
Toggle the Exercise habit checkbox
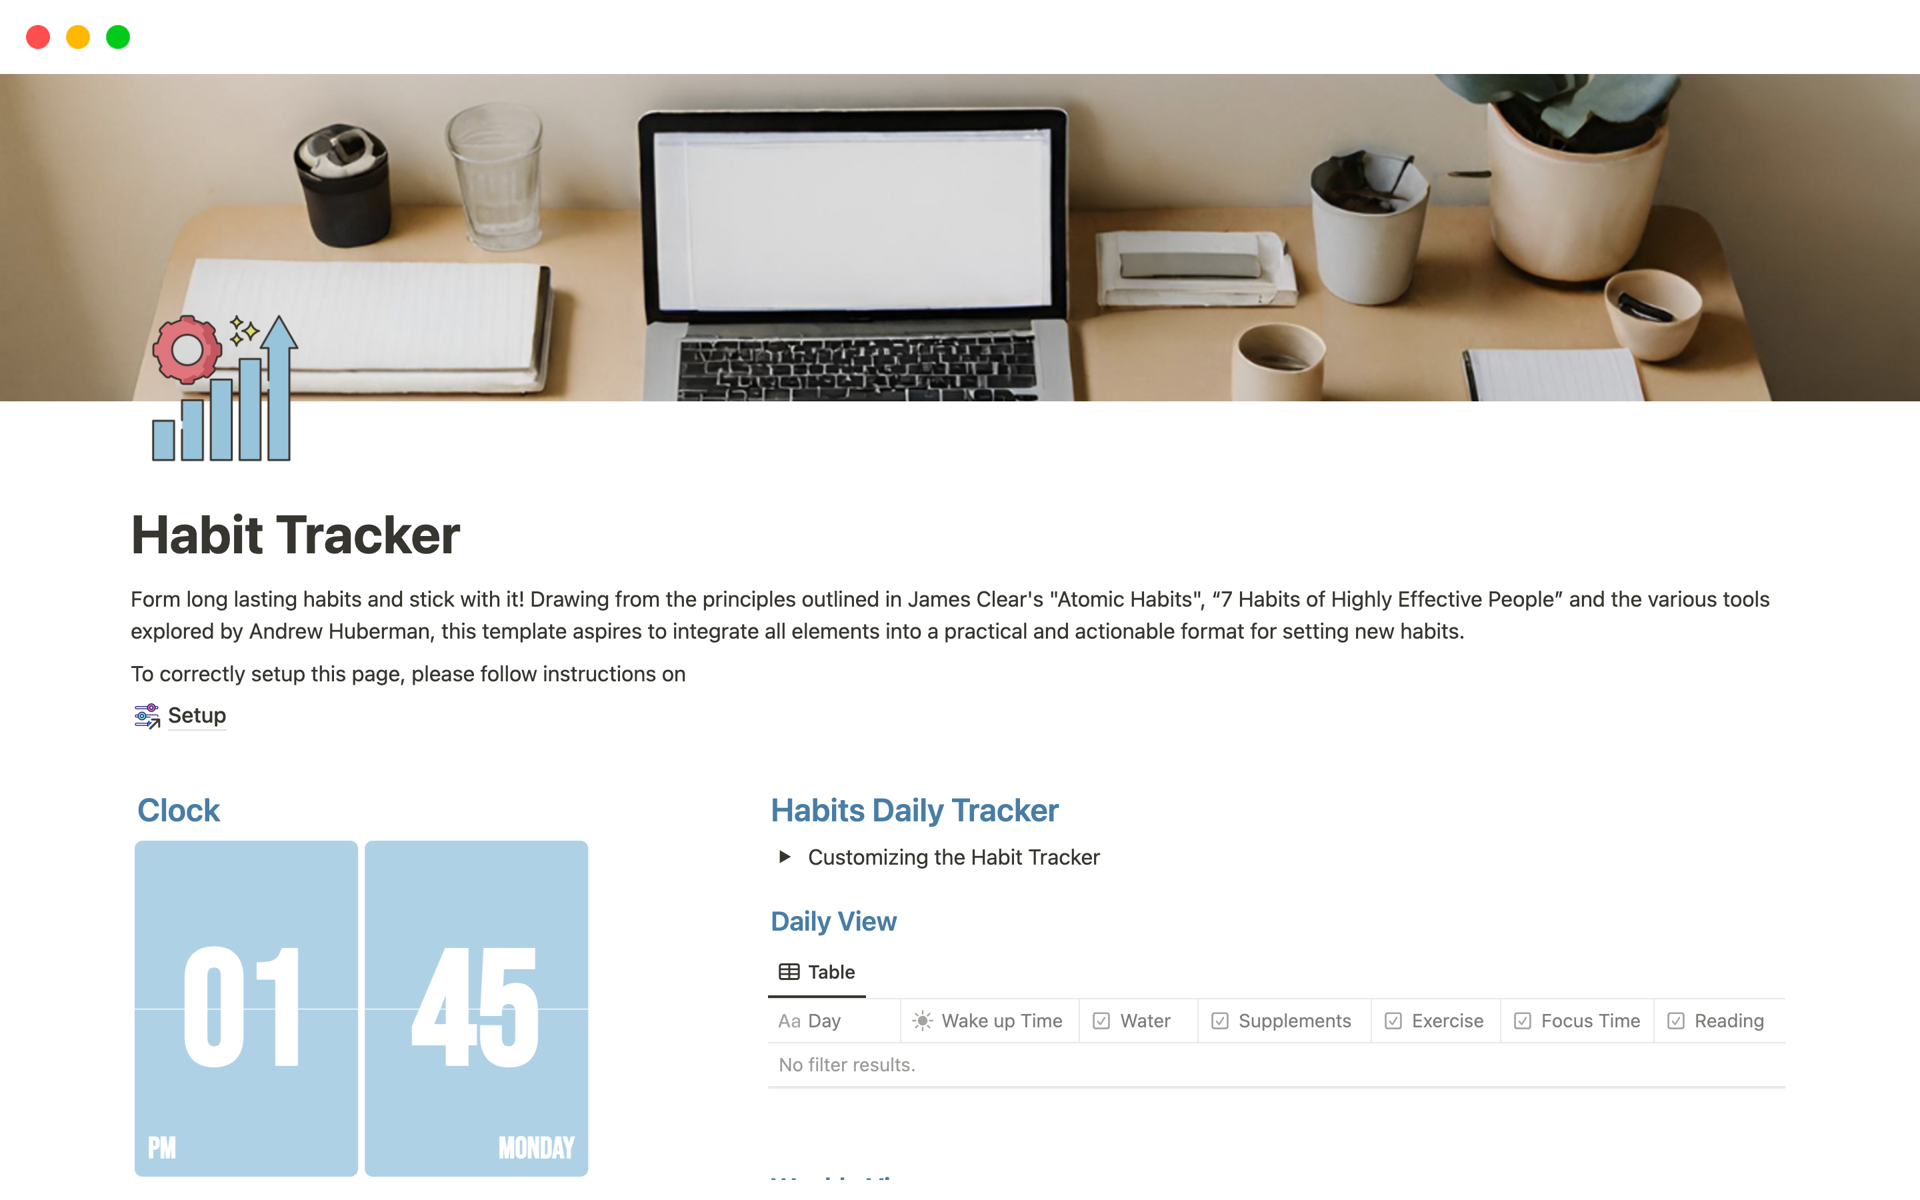(1393, 1020)
